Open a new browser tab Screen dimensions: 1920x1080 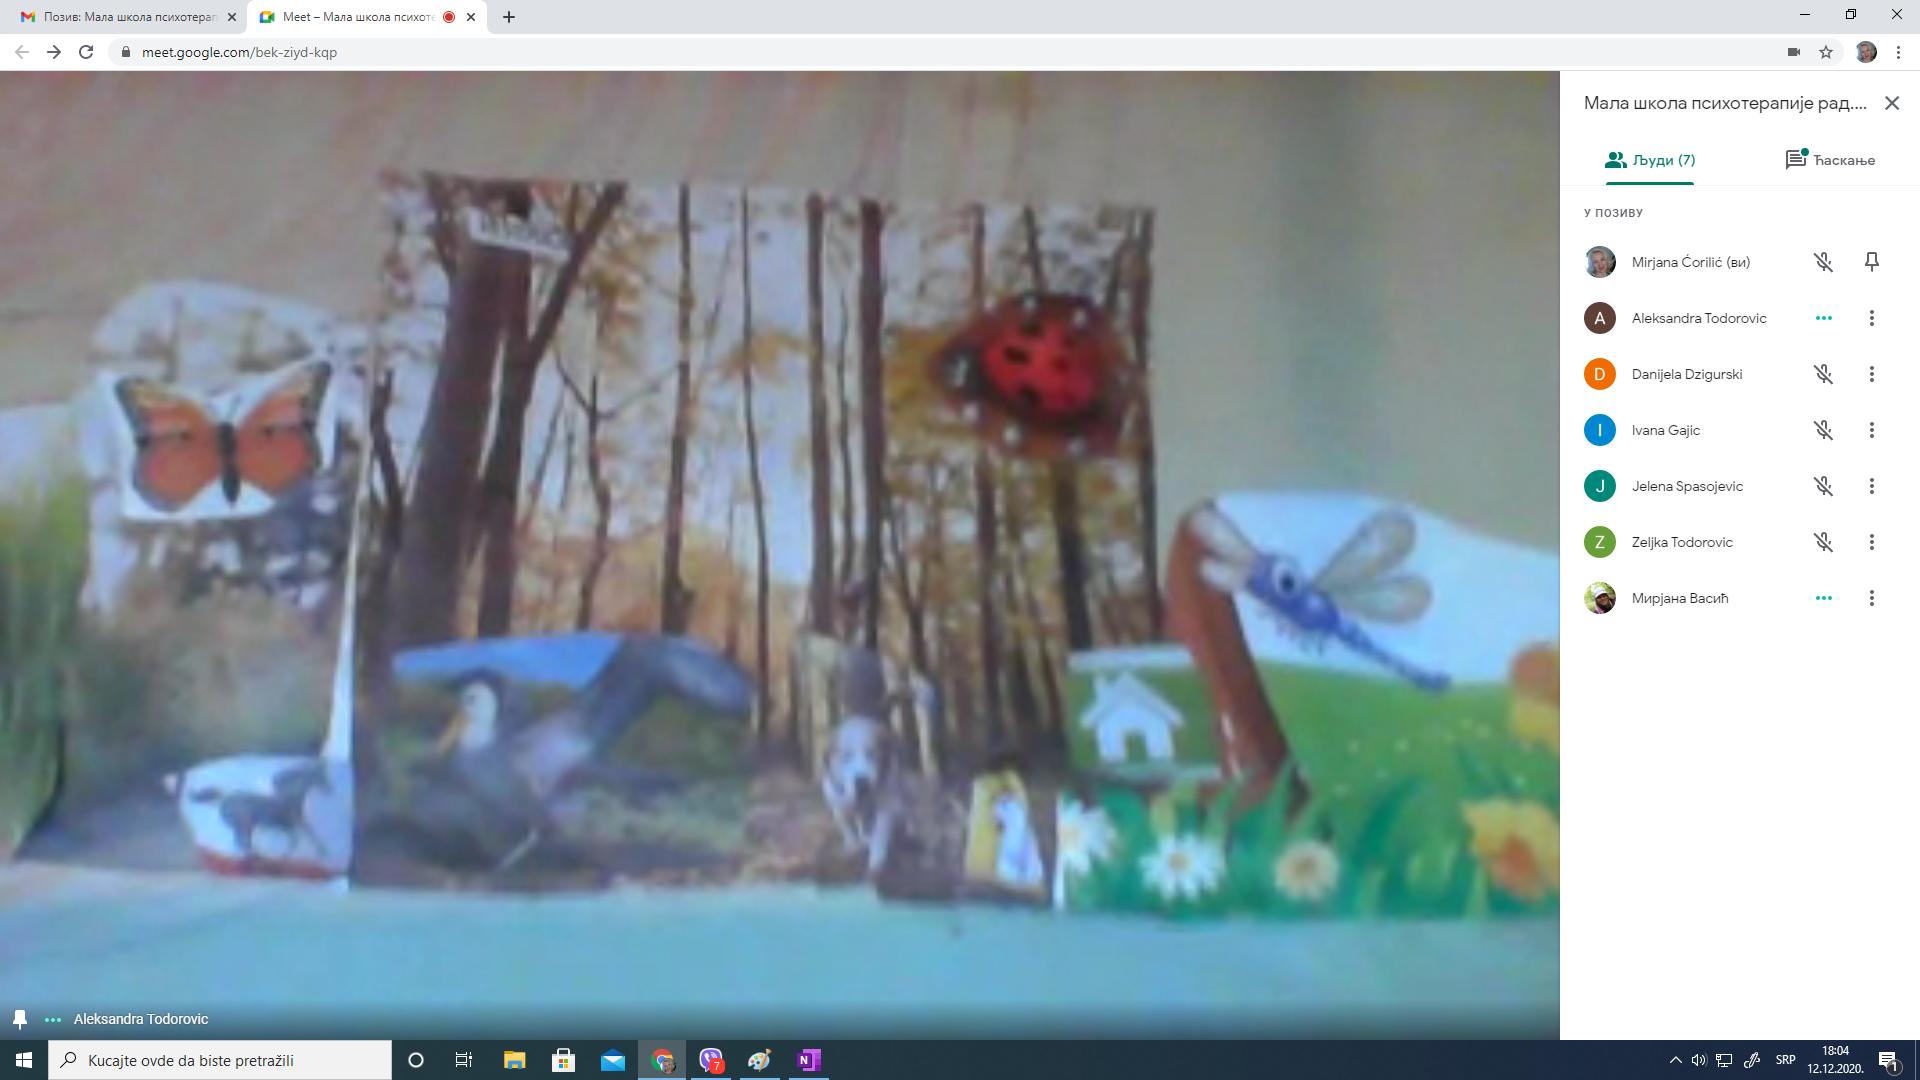click(x=508, y=17)
